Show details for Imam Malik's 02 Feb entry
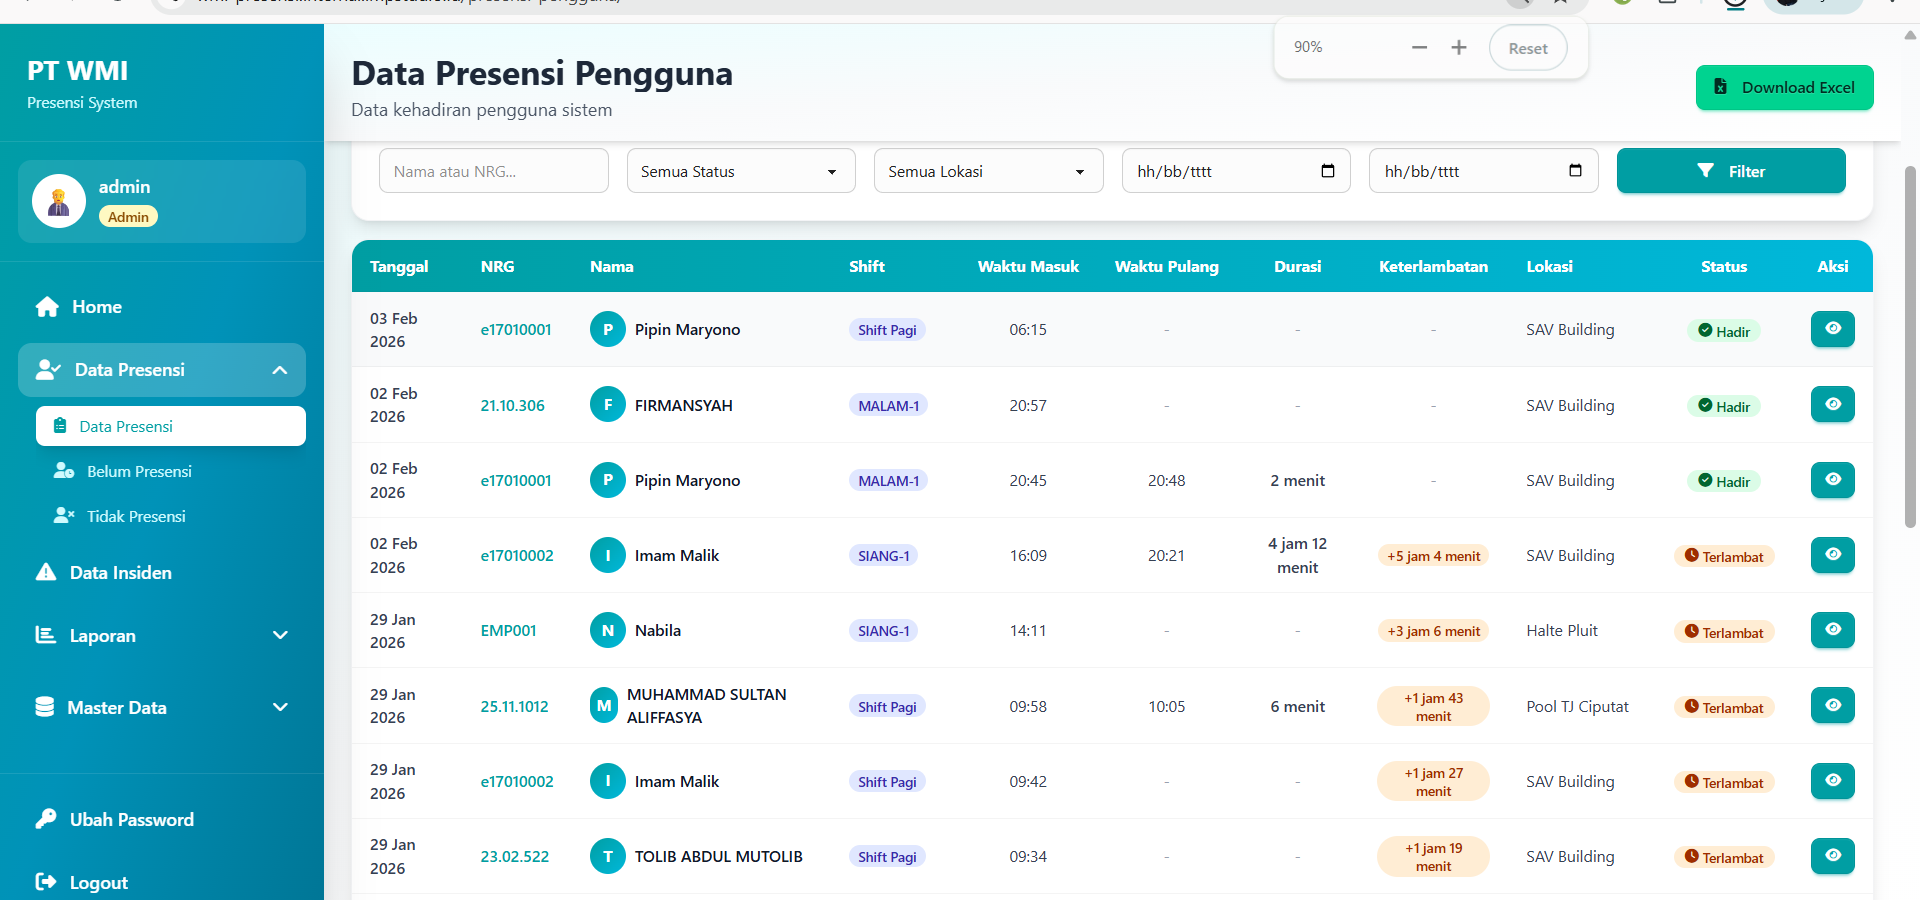1920x900 pixels. (1832, 555)
